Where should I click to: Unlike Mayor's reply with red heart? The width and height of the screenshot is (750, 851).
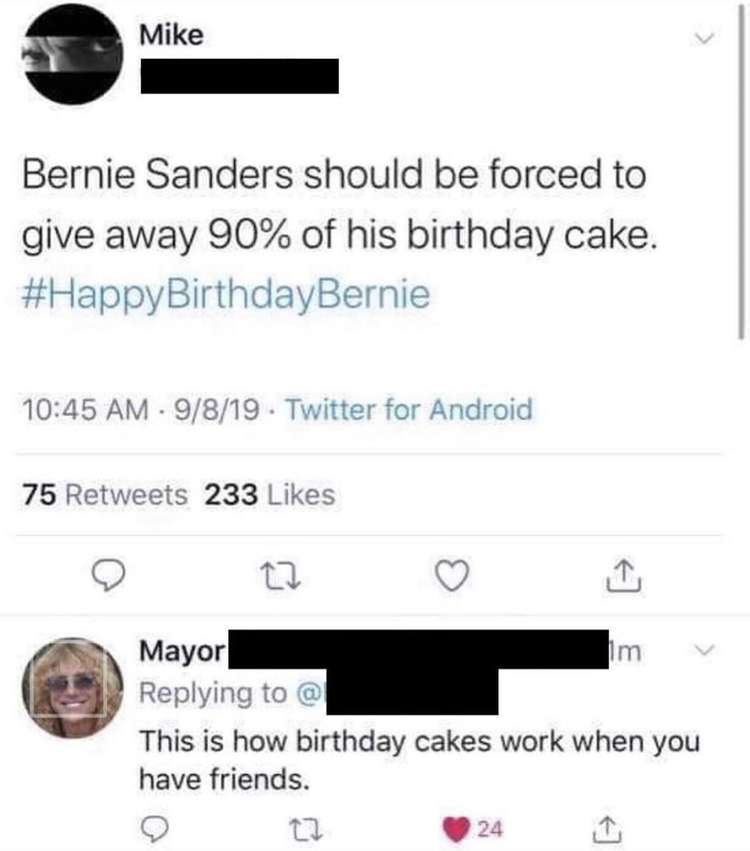[x=456, y=829]
